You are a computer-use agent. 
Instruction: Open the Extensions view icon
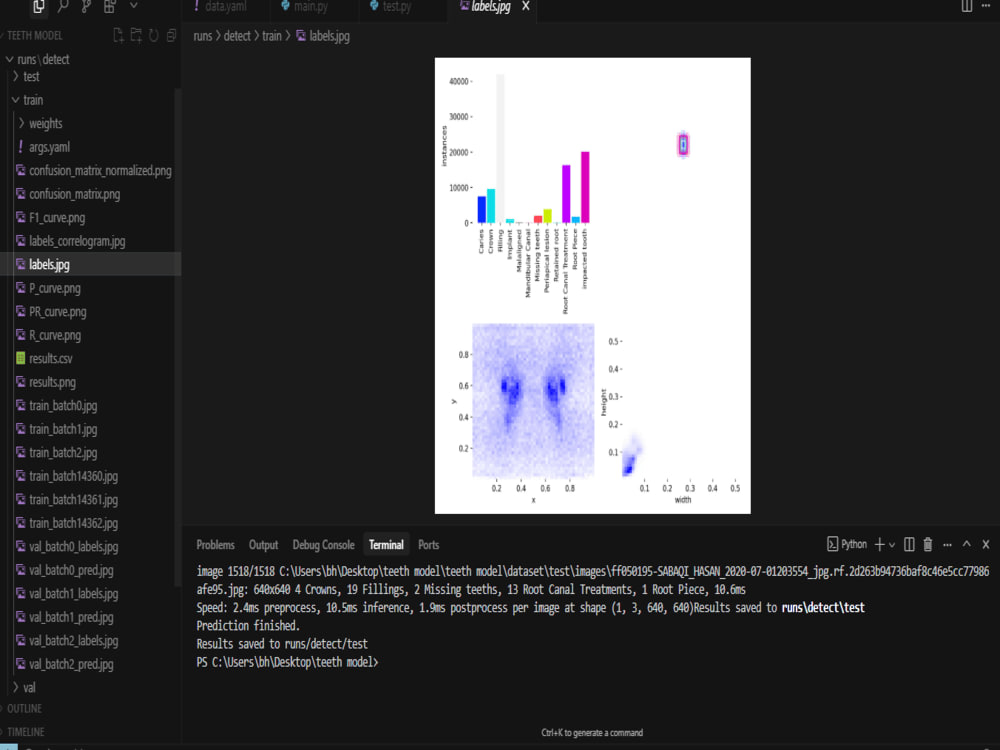click(x=110, y=6)
